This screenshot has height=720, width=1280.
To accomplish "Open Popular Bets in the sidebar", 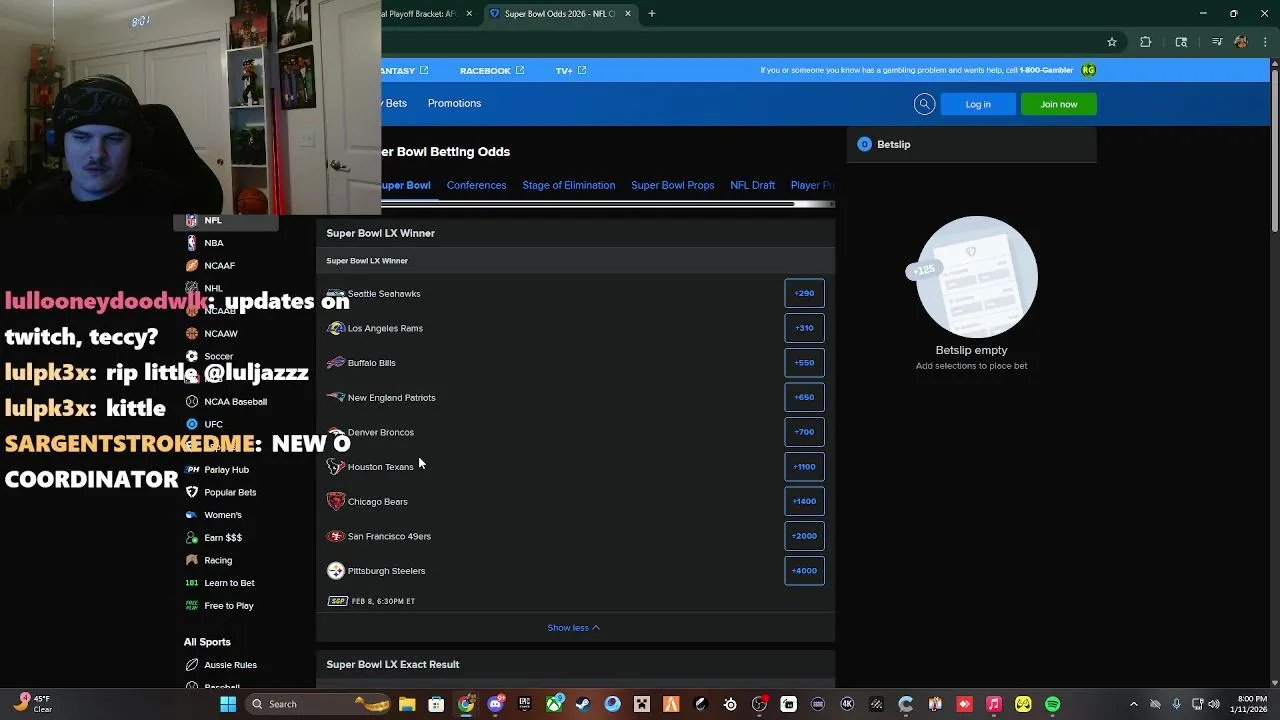I will pos(230,492).
